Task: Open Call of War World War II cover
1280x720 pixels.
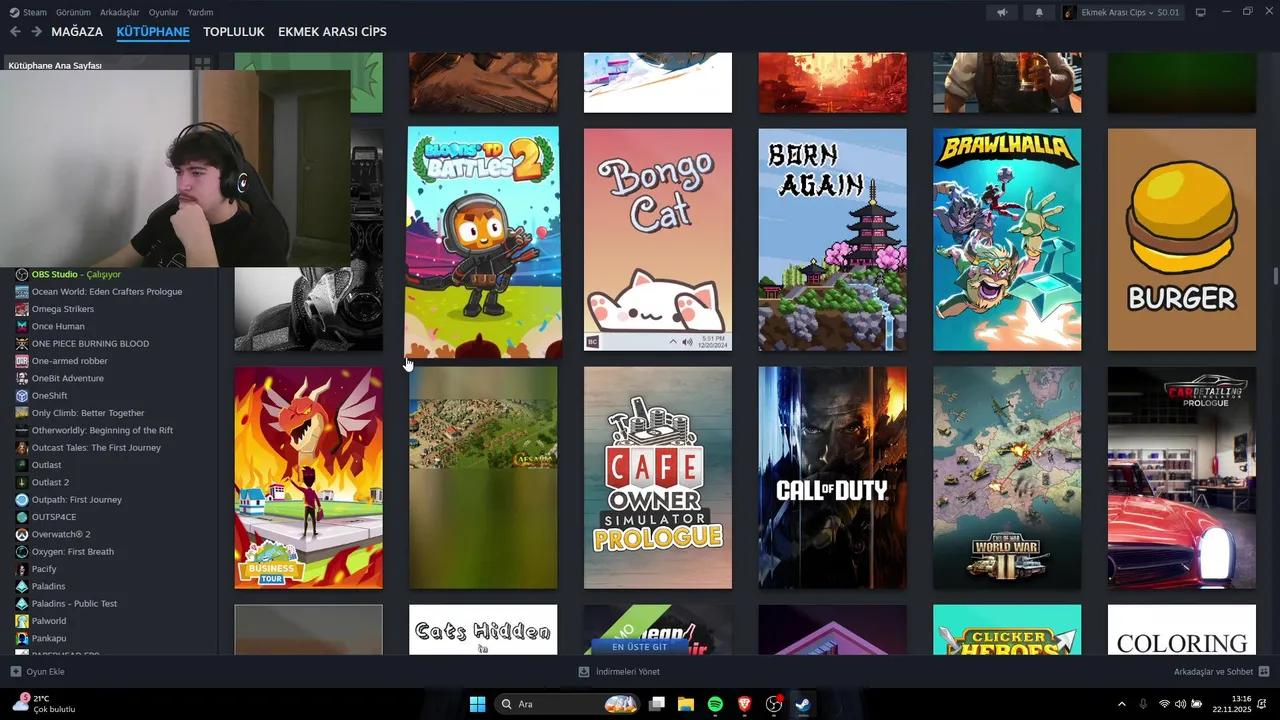Action: click(x=1007, y=478)
